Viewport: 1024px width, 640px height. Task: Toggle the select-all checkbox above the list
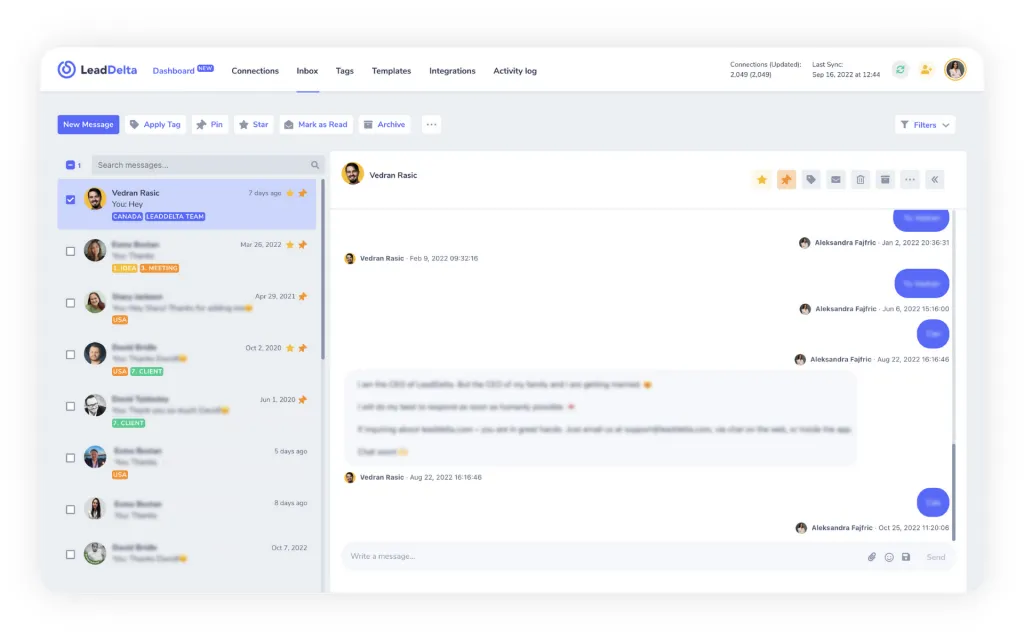(x=71, y=165)
